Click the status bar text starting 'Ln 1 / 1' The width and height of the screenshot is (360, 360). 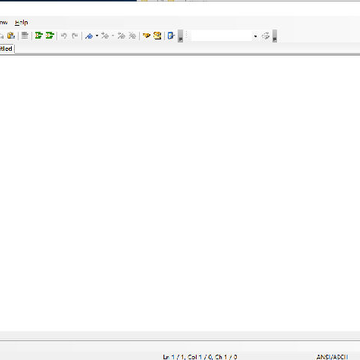click(x=200, y=357)
